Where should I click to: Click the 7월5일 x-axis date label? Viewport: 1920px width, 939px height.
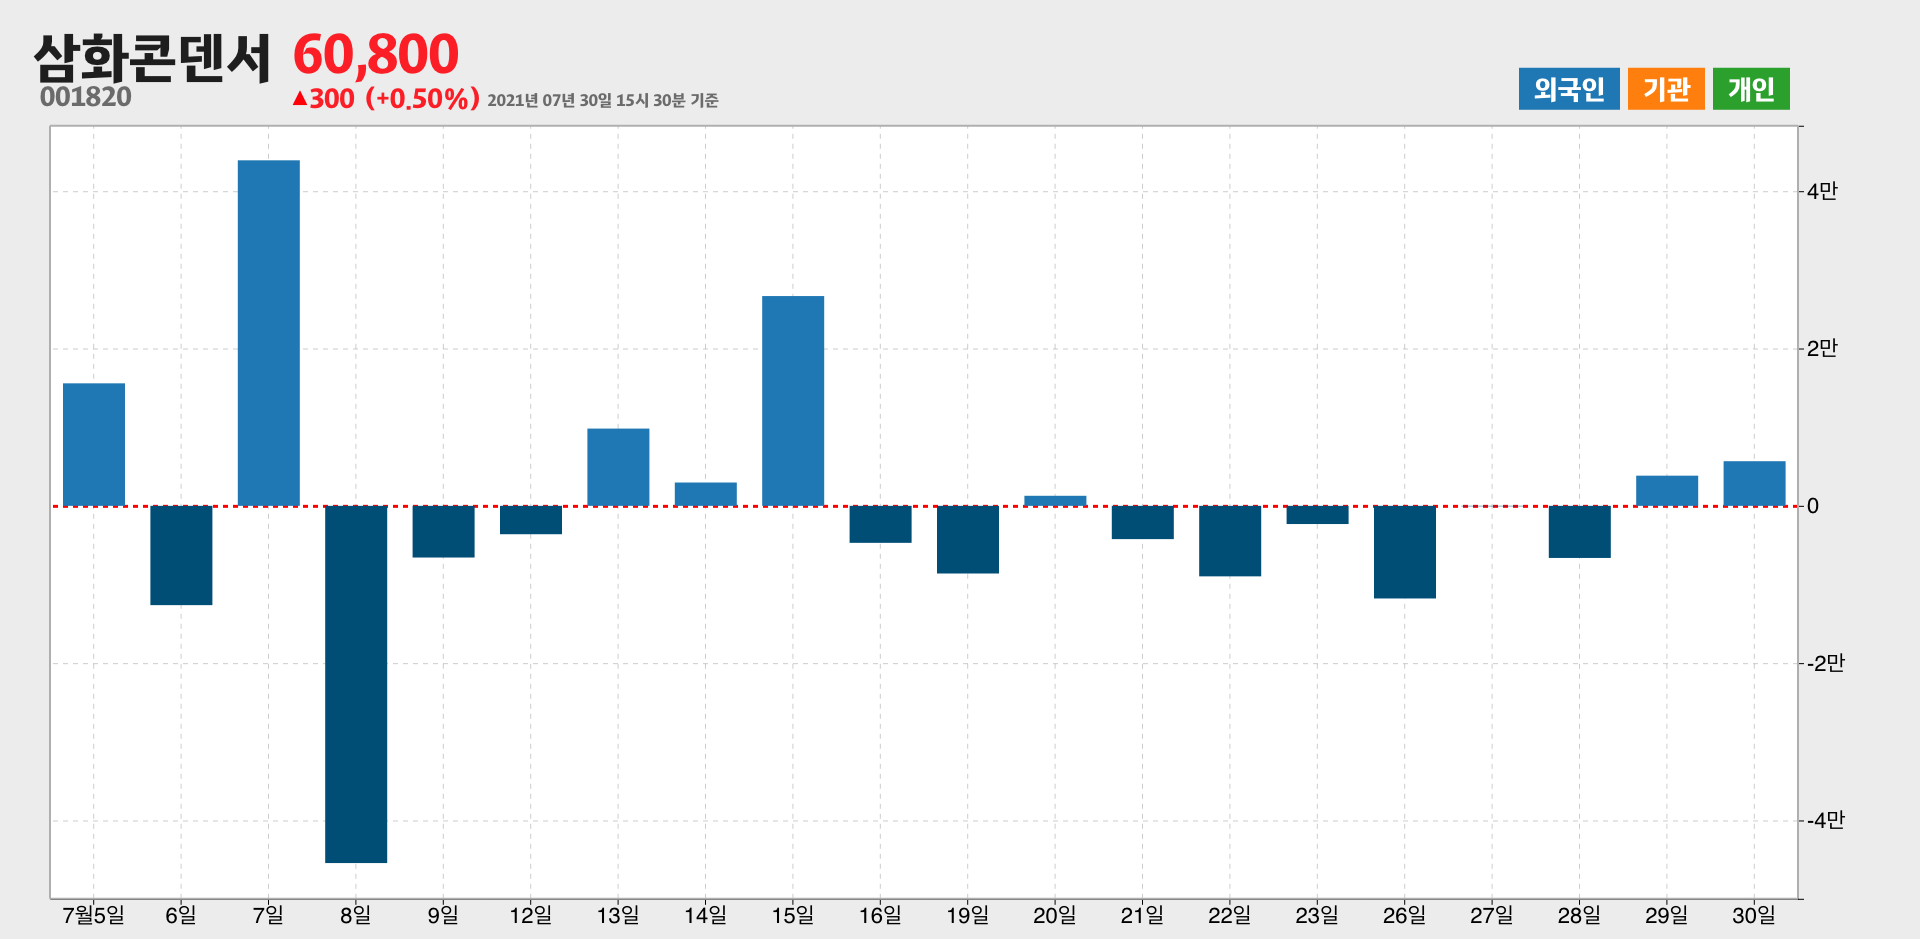(94, 915)
